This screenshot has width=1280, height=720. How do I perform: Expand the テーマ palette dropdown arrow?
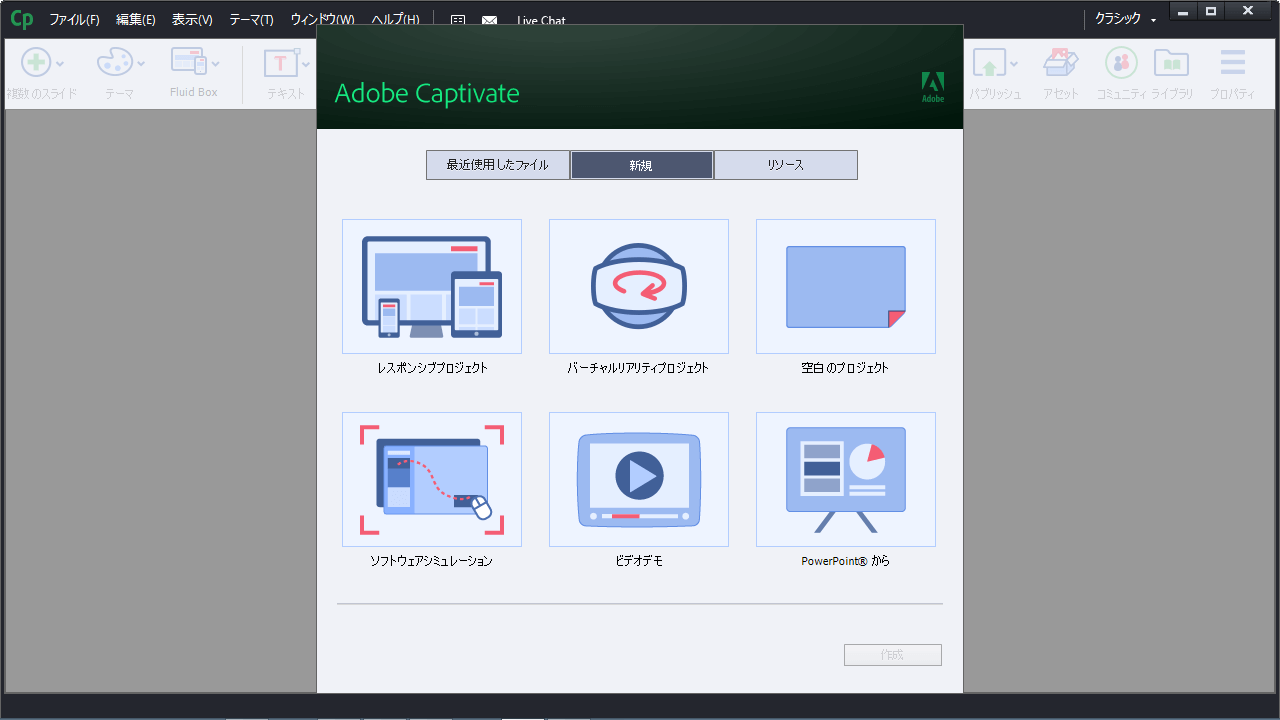[x=141, y=64]
